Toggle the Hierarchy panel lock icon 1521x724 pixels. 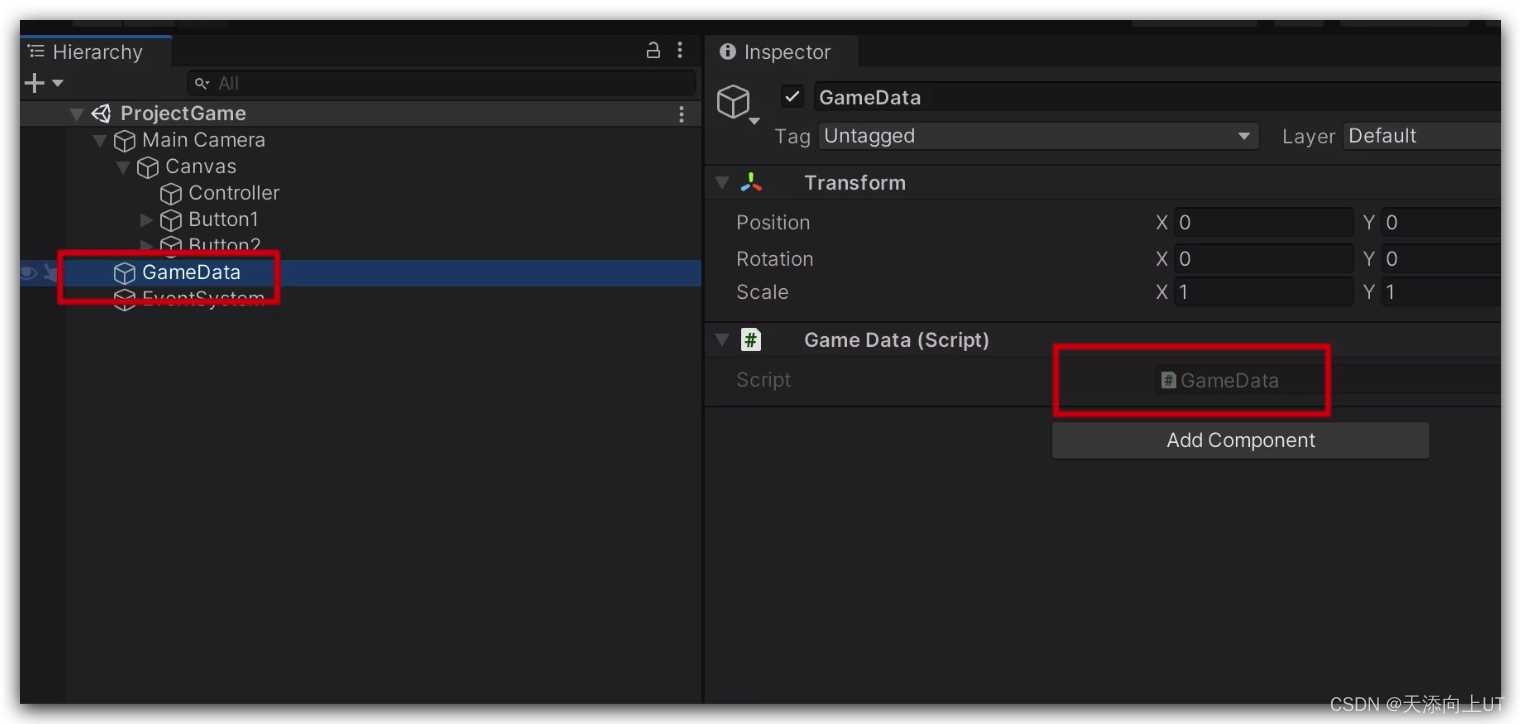click(653, 50)
